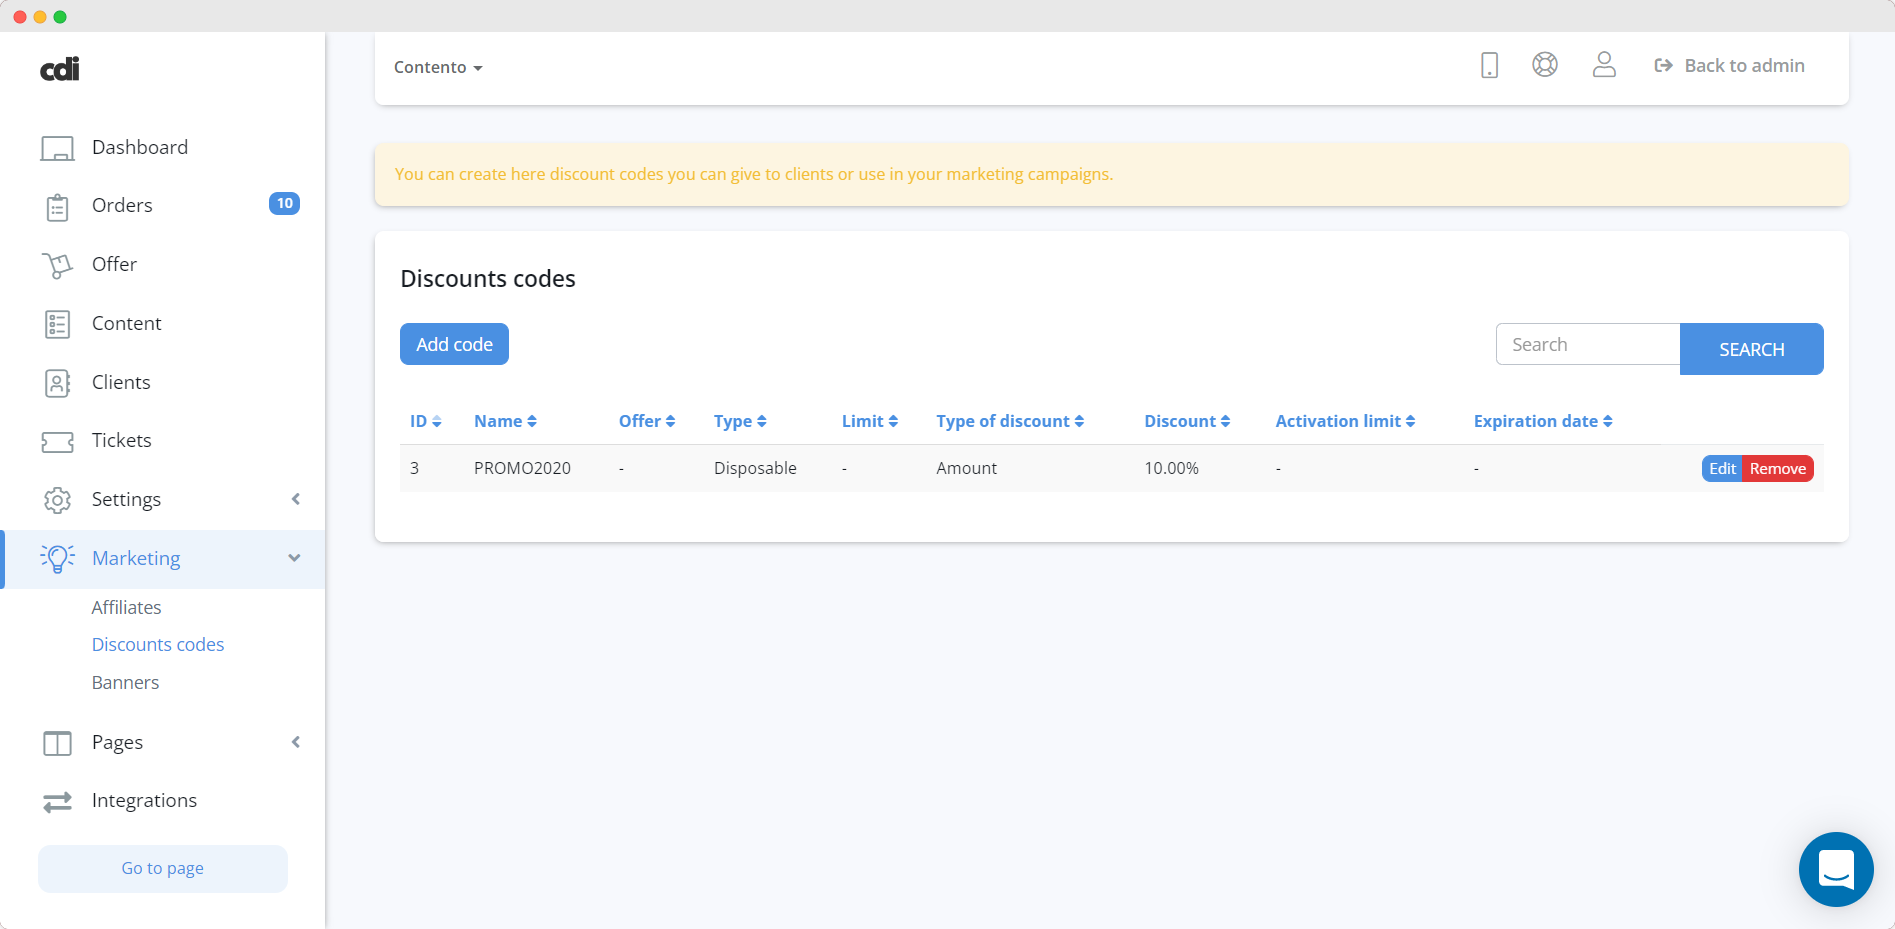
Task: Click the 10.00% discount cell
Action: (1171, 468)
